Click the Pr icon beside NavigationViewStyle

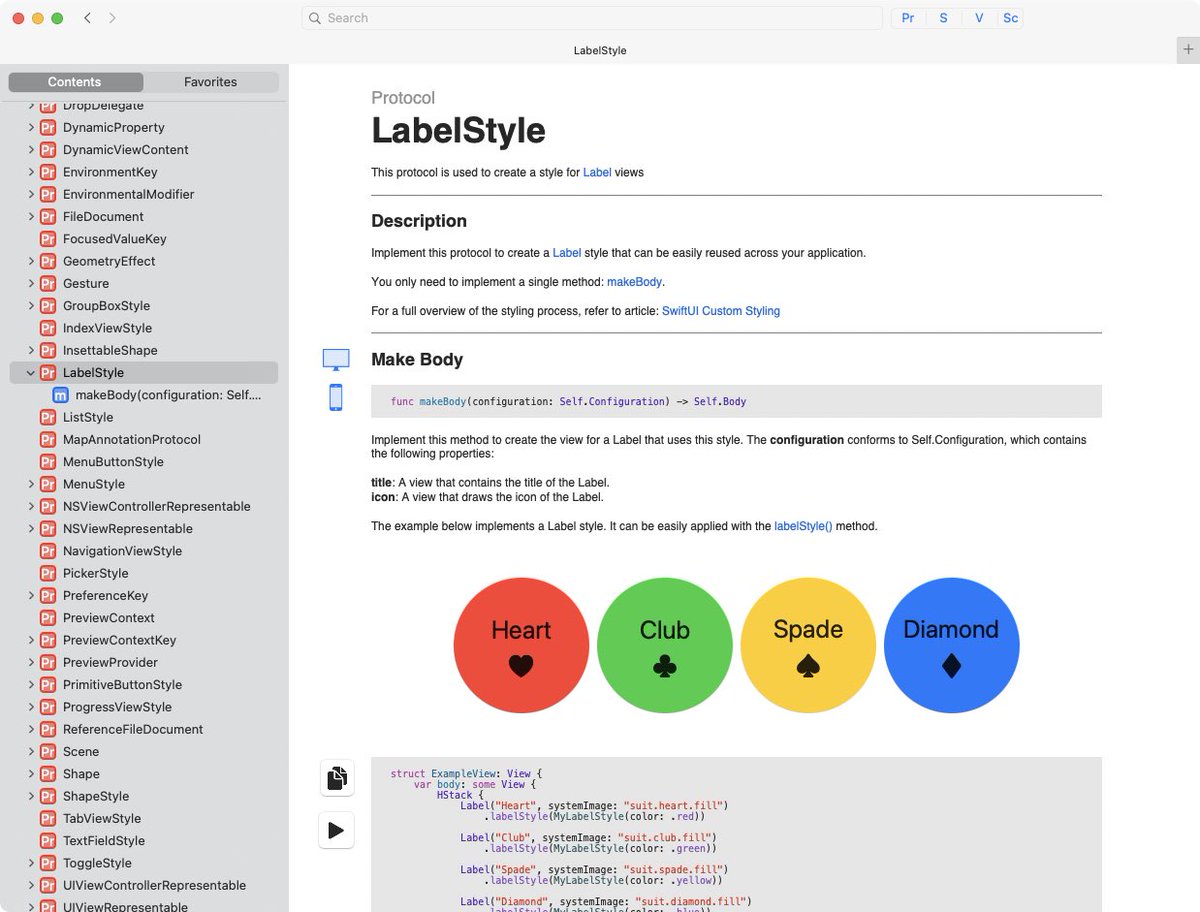click(47, 551)
